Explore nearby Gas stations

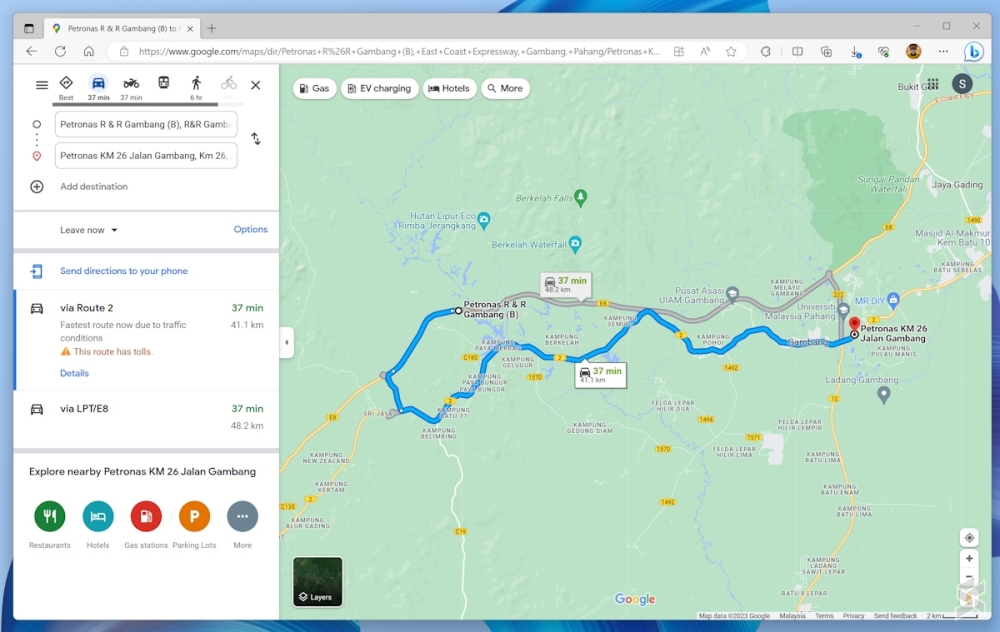[146, 517]
